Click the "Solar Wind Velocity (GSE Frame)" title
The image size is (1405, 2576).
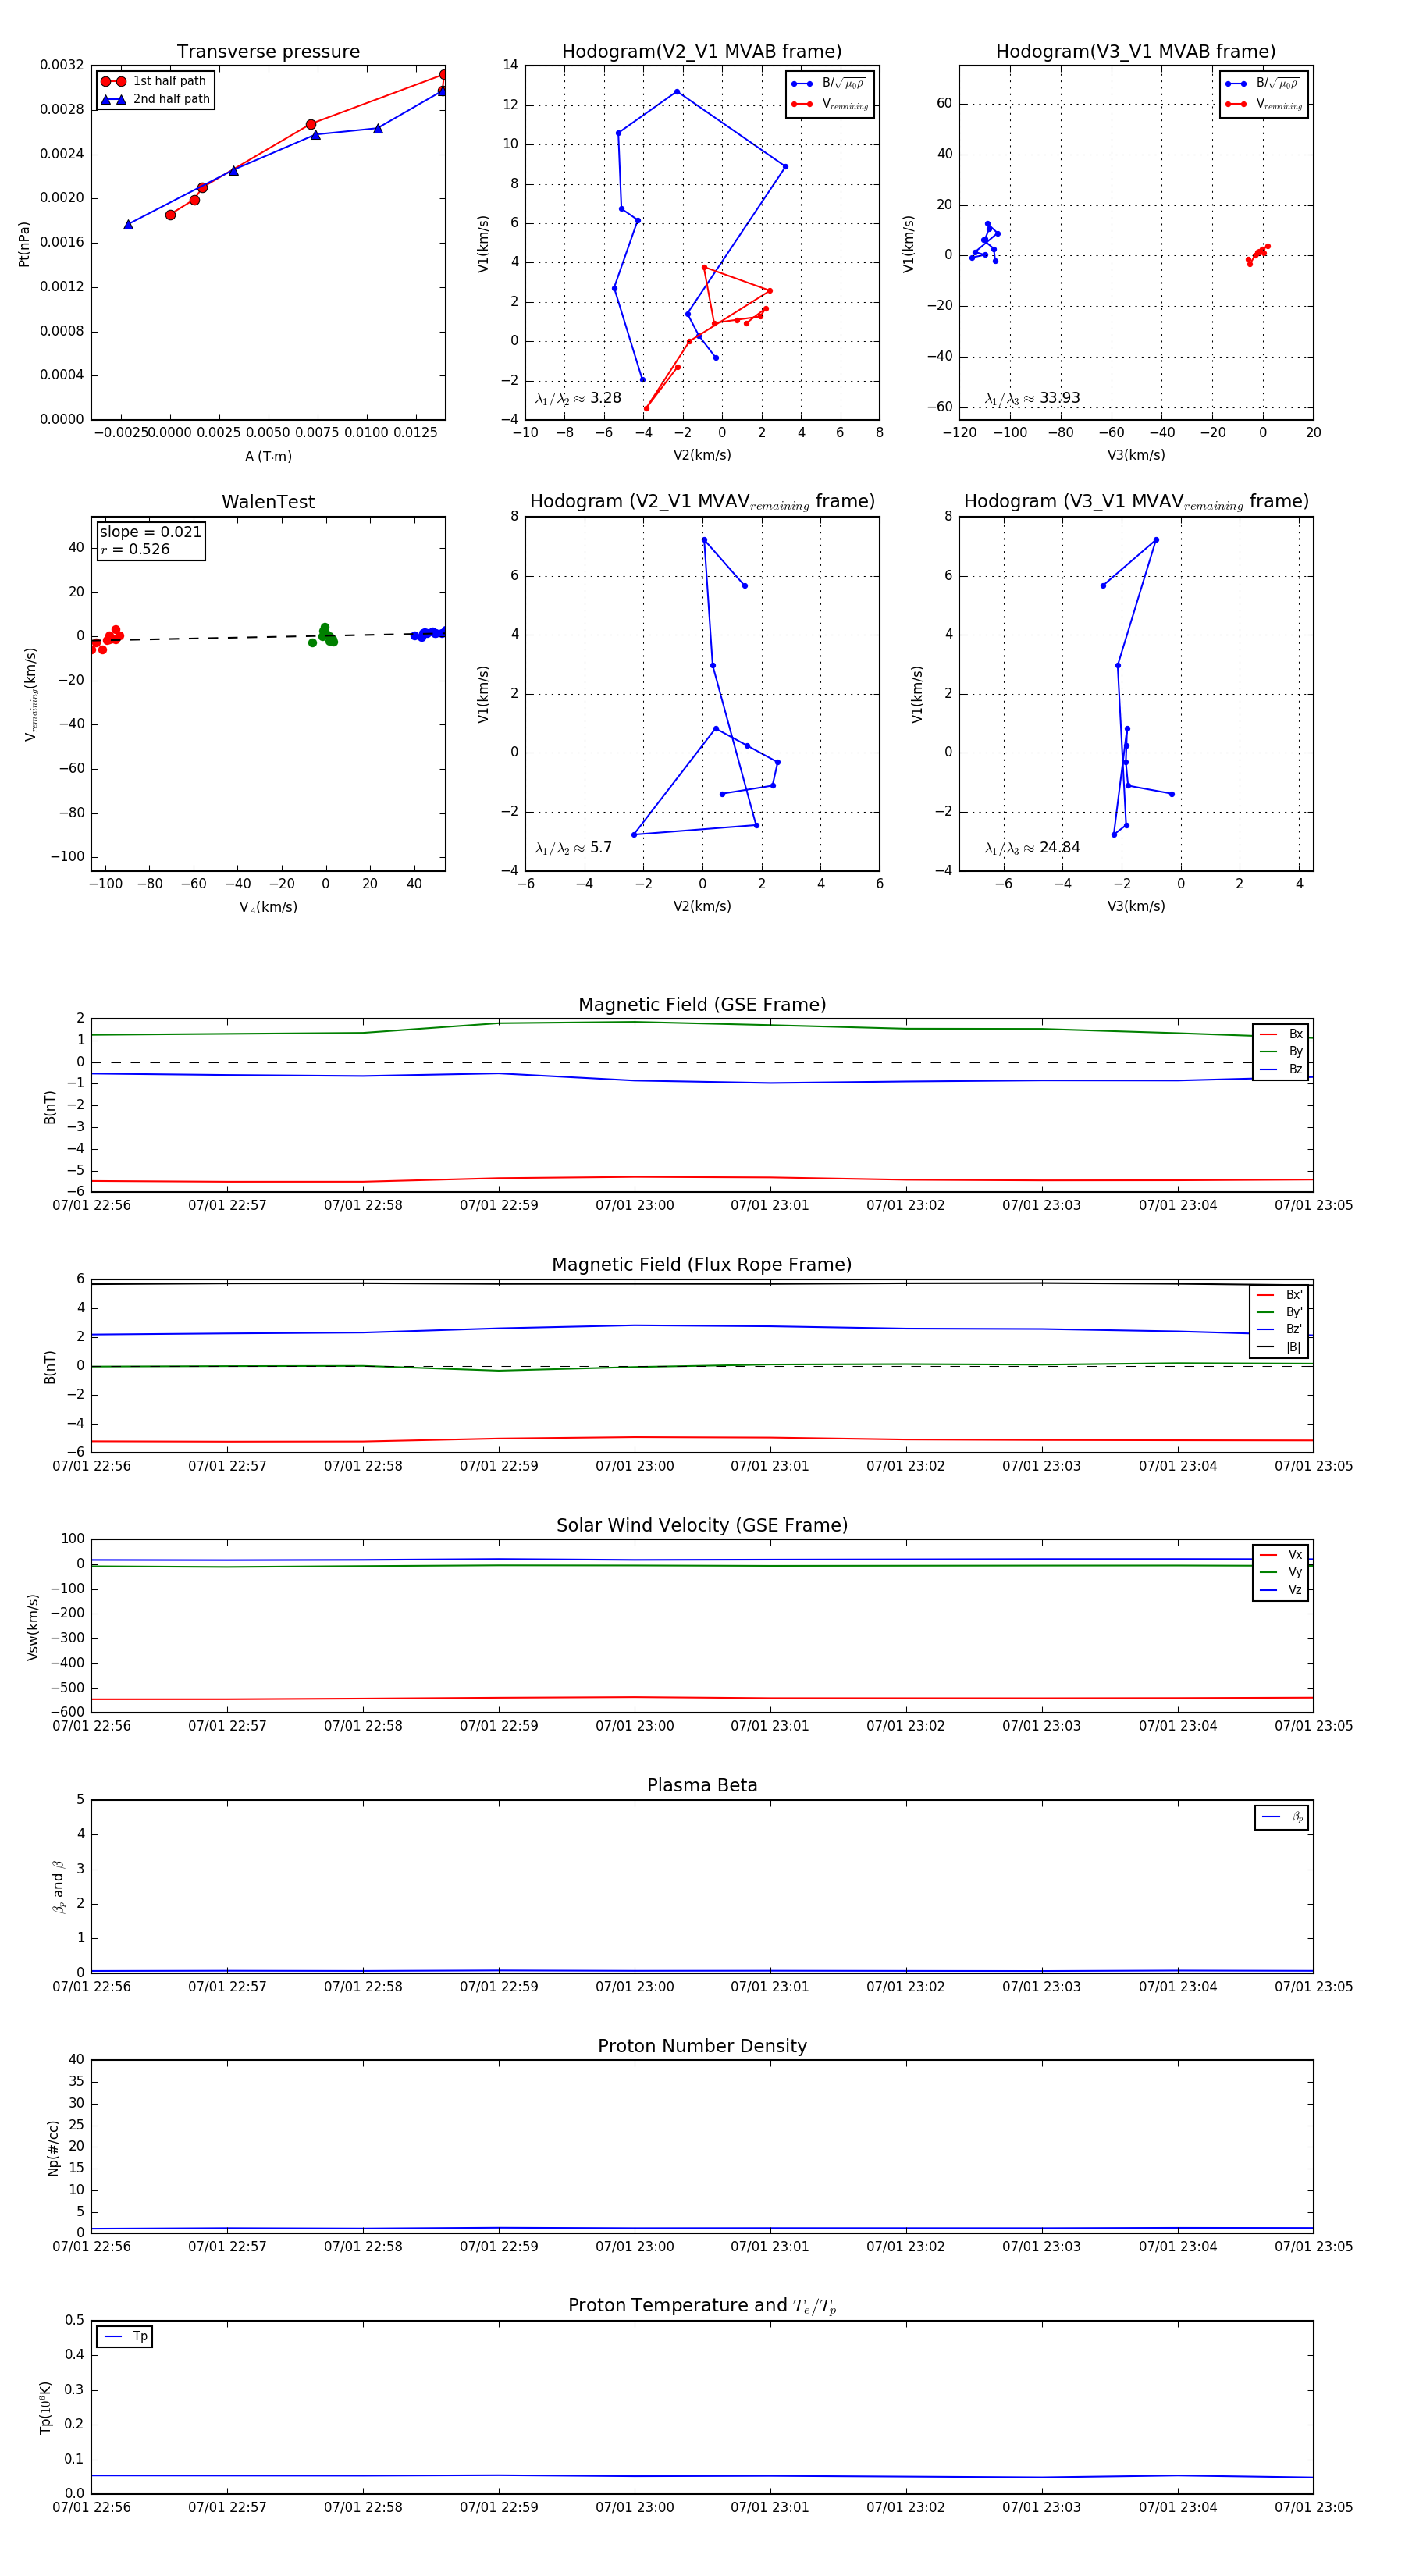[x=702, y=1525]
